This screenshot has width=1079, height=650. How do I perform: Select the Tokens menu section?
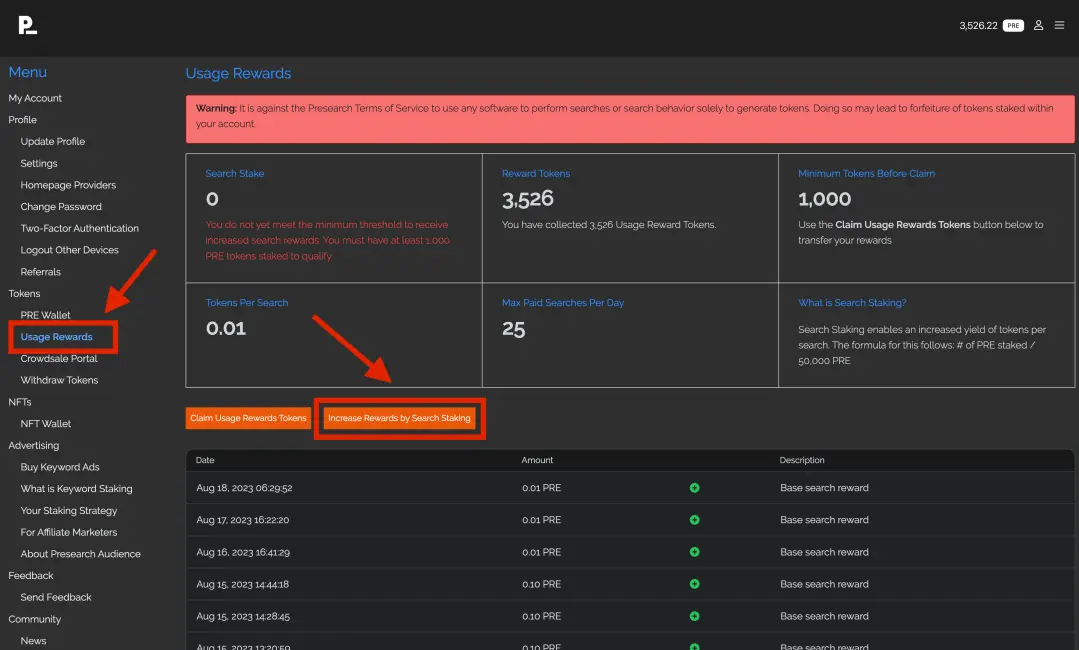[x=24, y=294]
